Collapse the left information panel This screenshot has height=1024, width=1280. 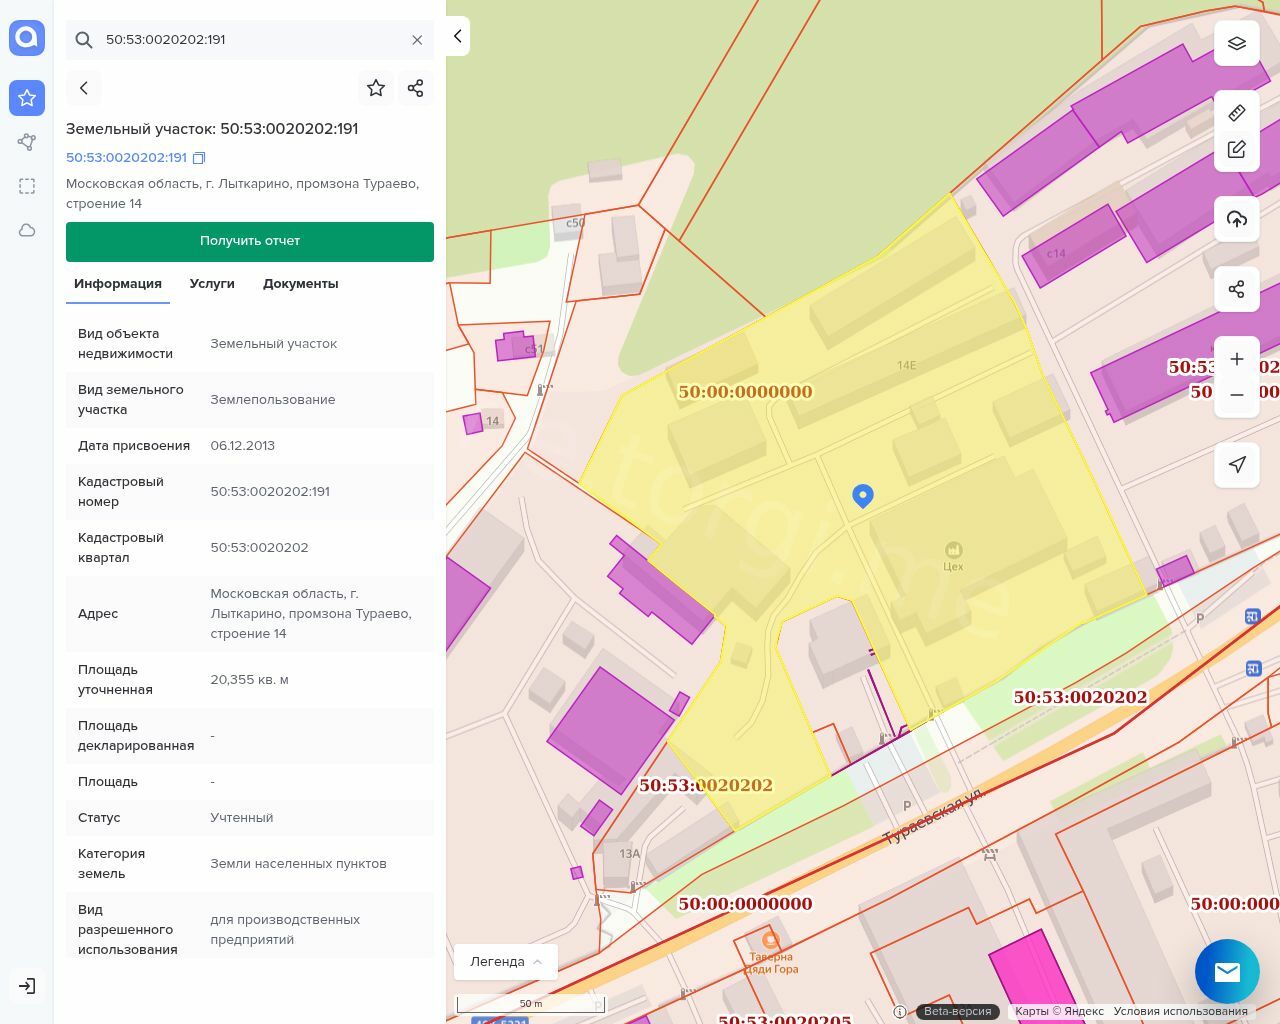457,36
